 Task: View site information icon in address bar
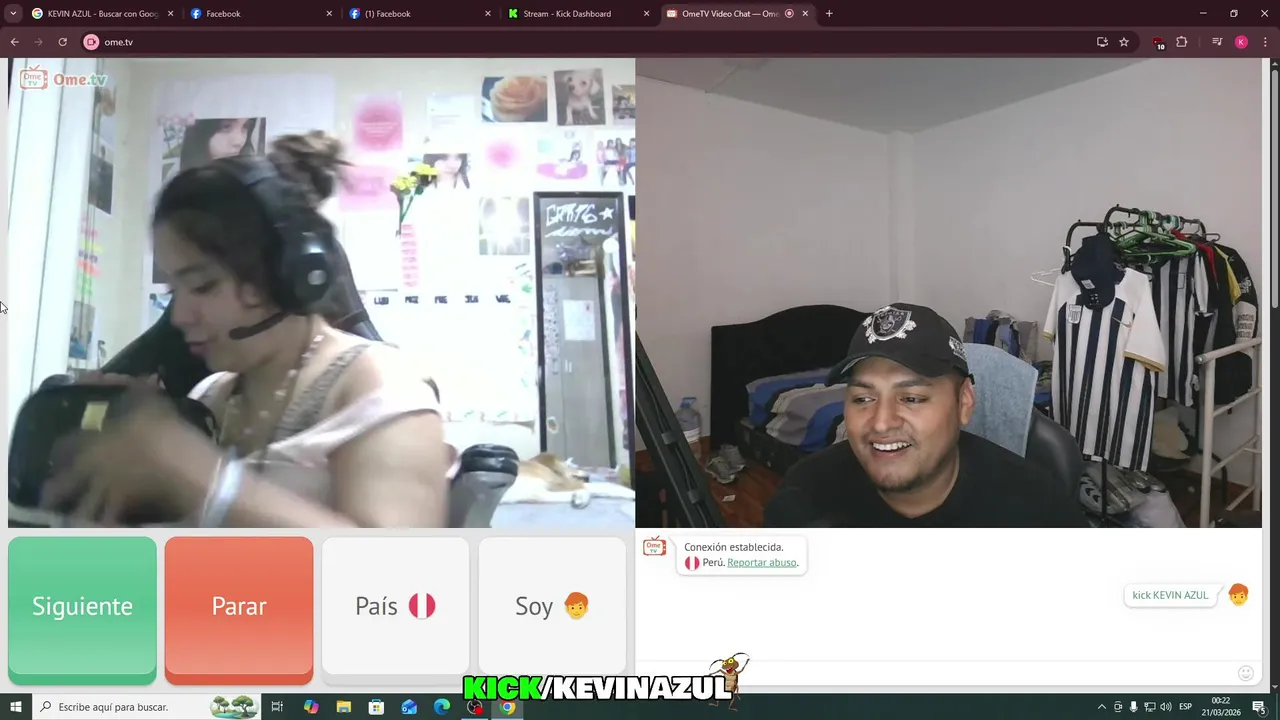[x=91, y=42]
